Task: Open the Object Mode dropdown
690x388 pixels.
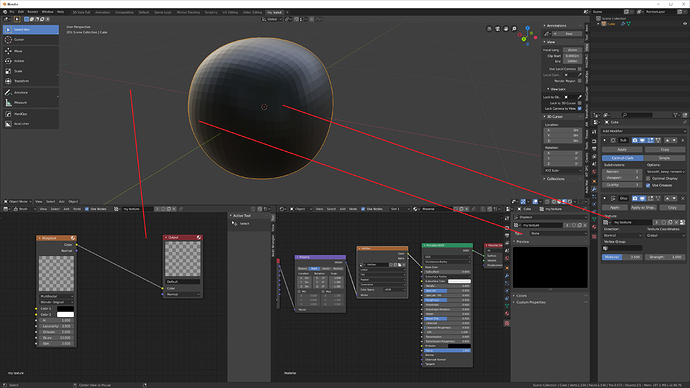Action: pos(17,201)
